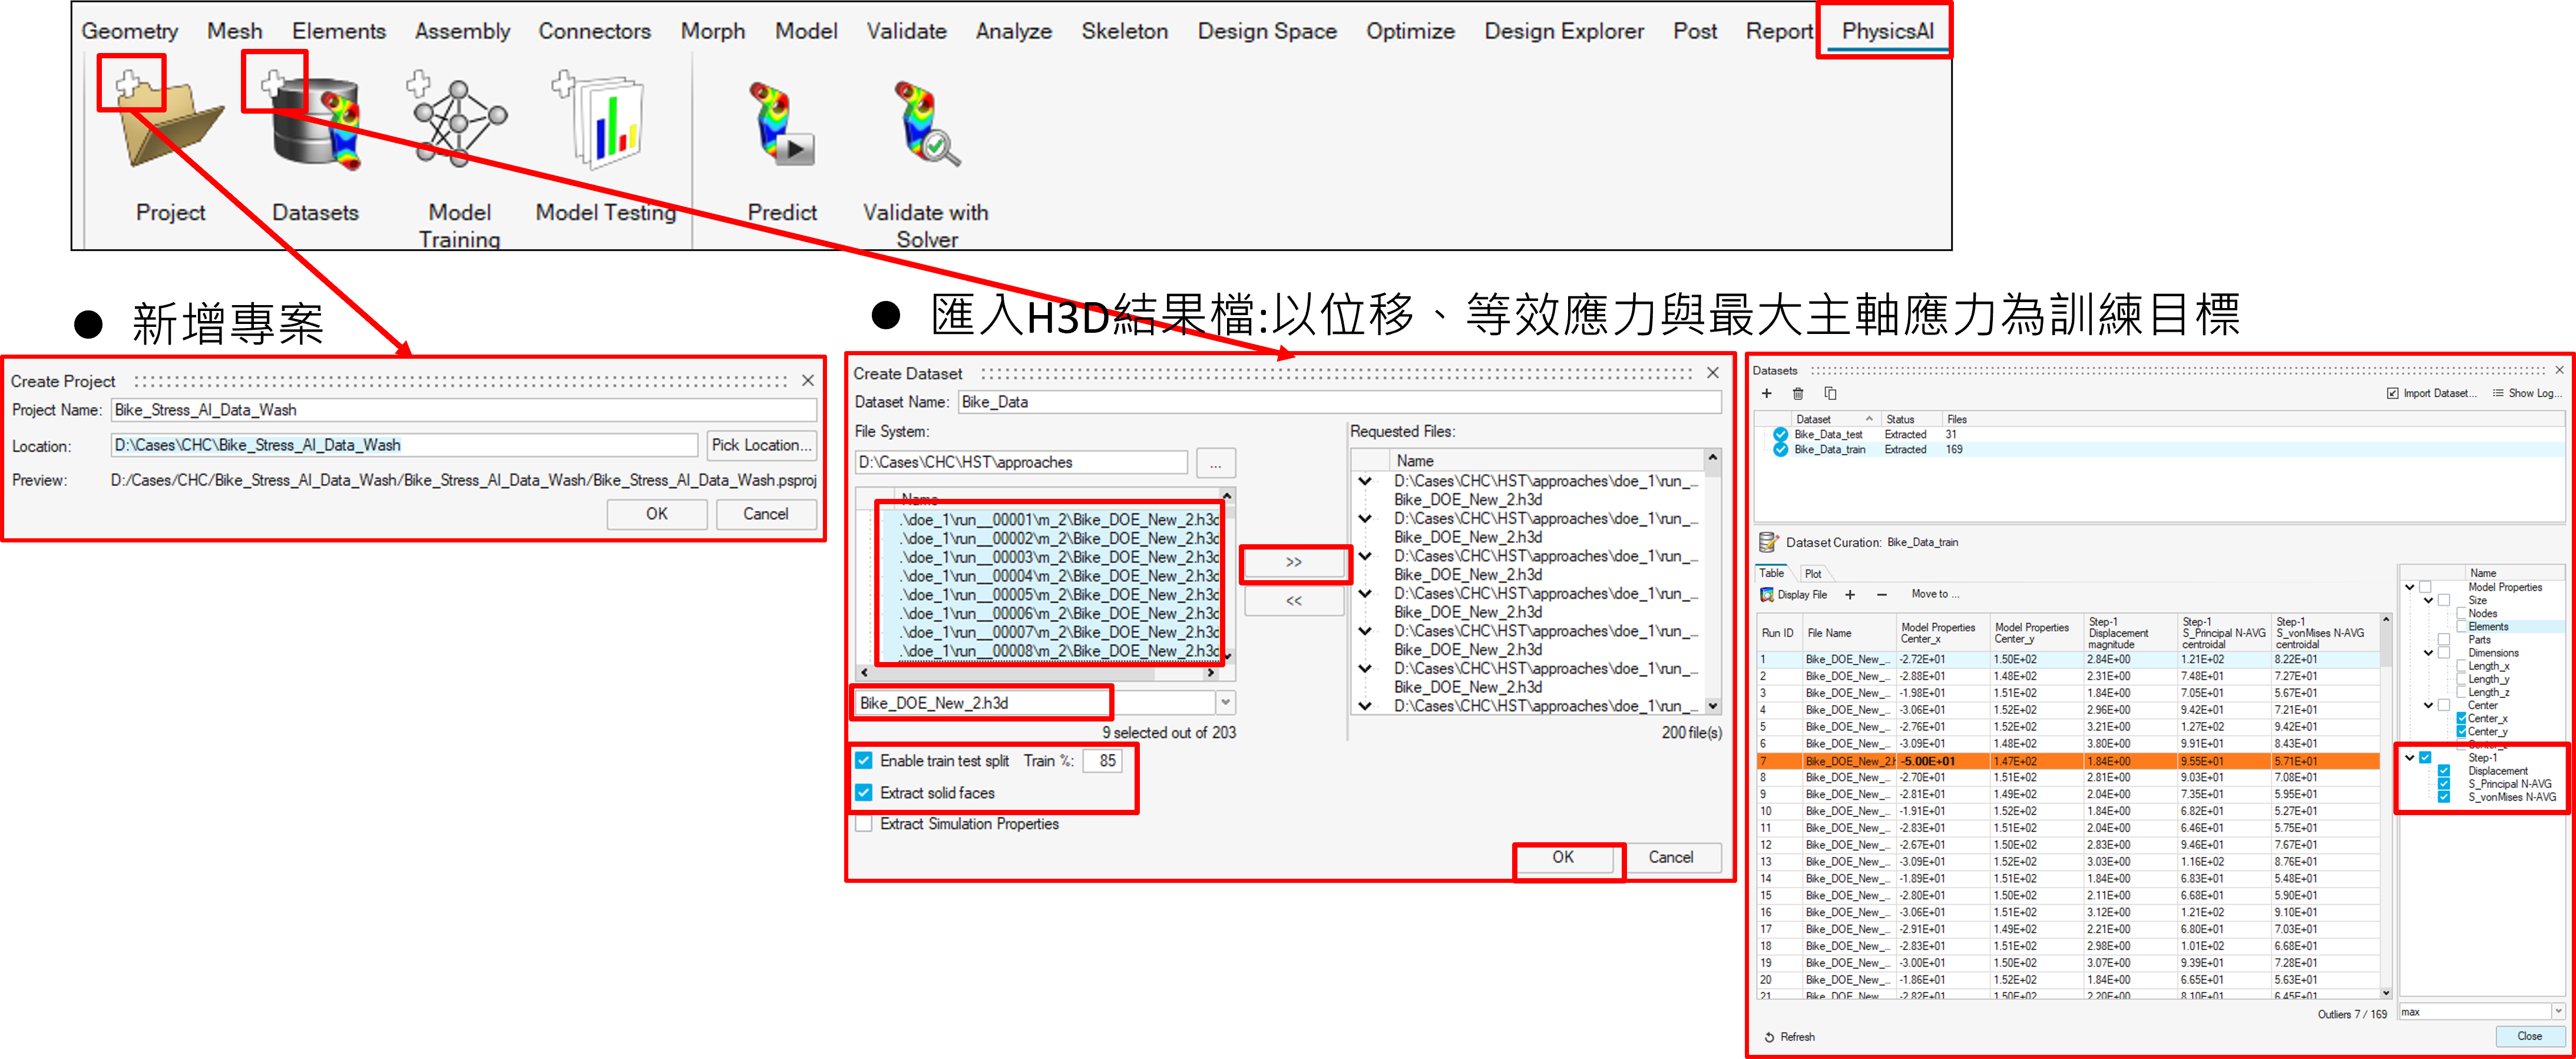Open the Optimize ribbon tab
This screenshot has height=1059, width=2576.
pyautogui.click(x=1410, y=31)
